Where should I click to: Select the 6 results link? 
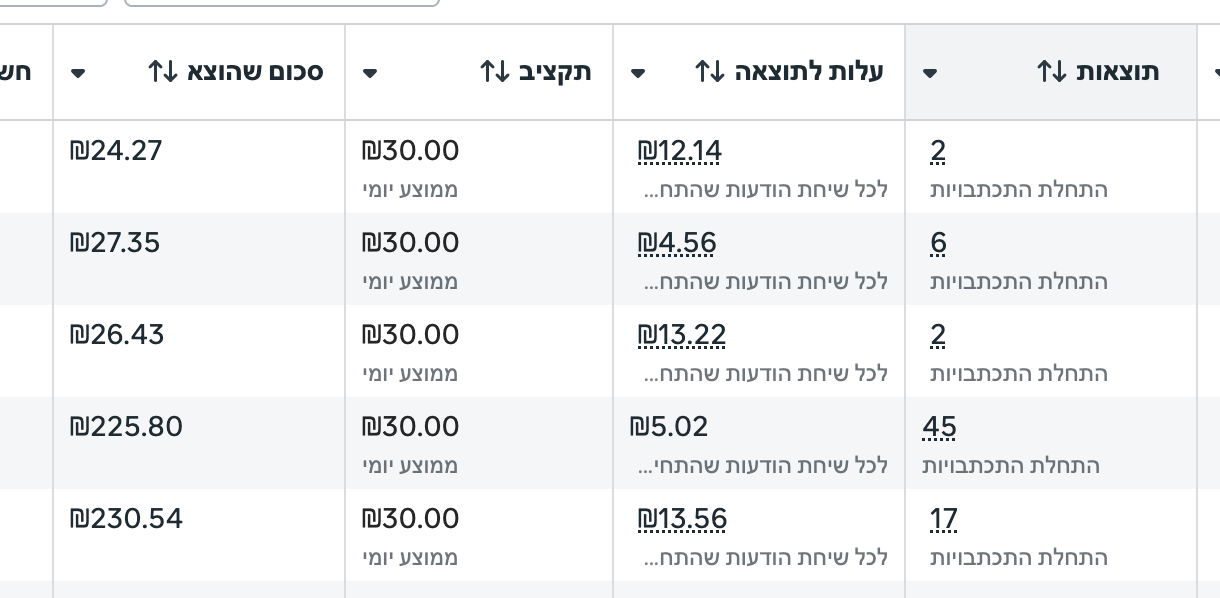point(938,243)
